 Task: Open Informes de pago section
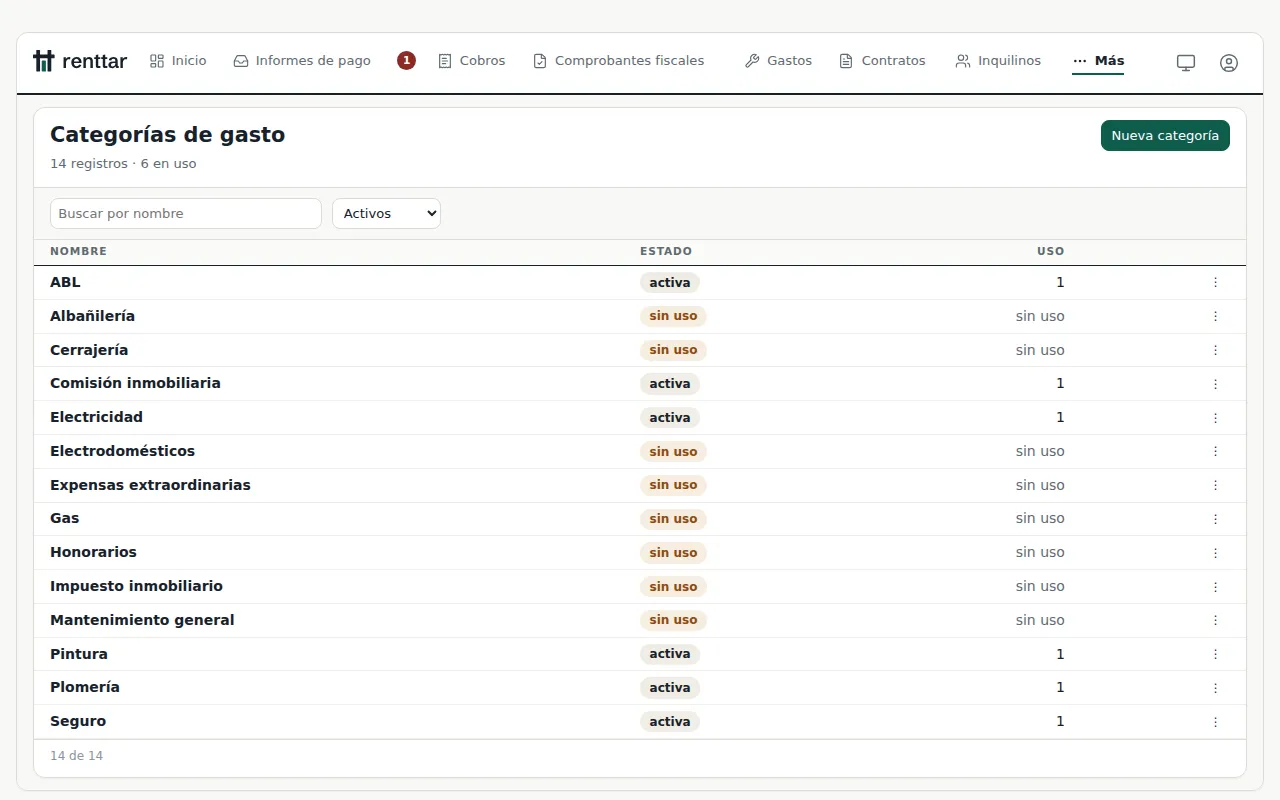[302, 61]
